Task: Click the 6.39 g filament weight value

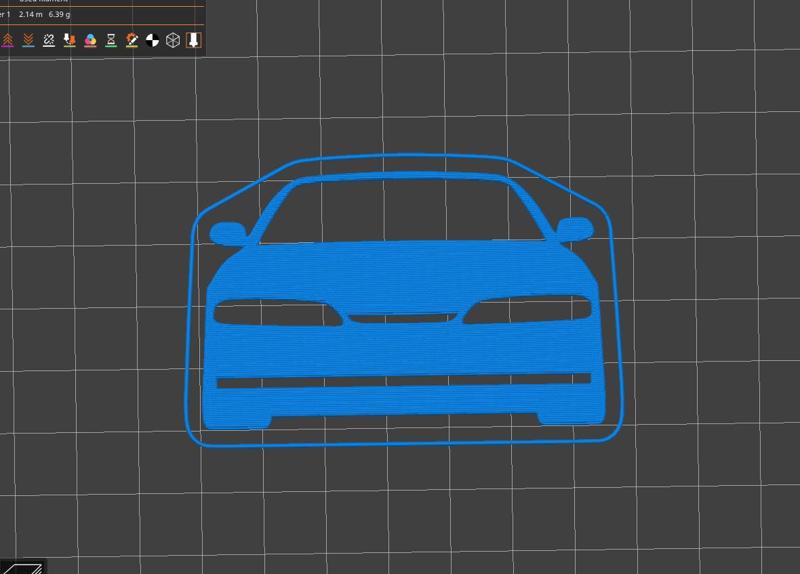Action: coord(59,14)
